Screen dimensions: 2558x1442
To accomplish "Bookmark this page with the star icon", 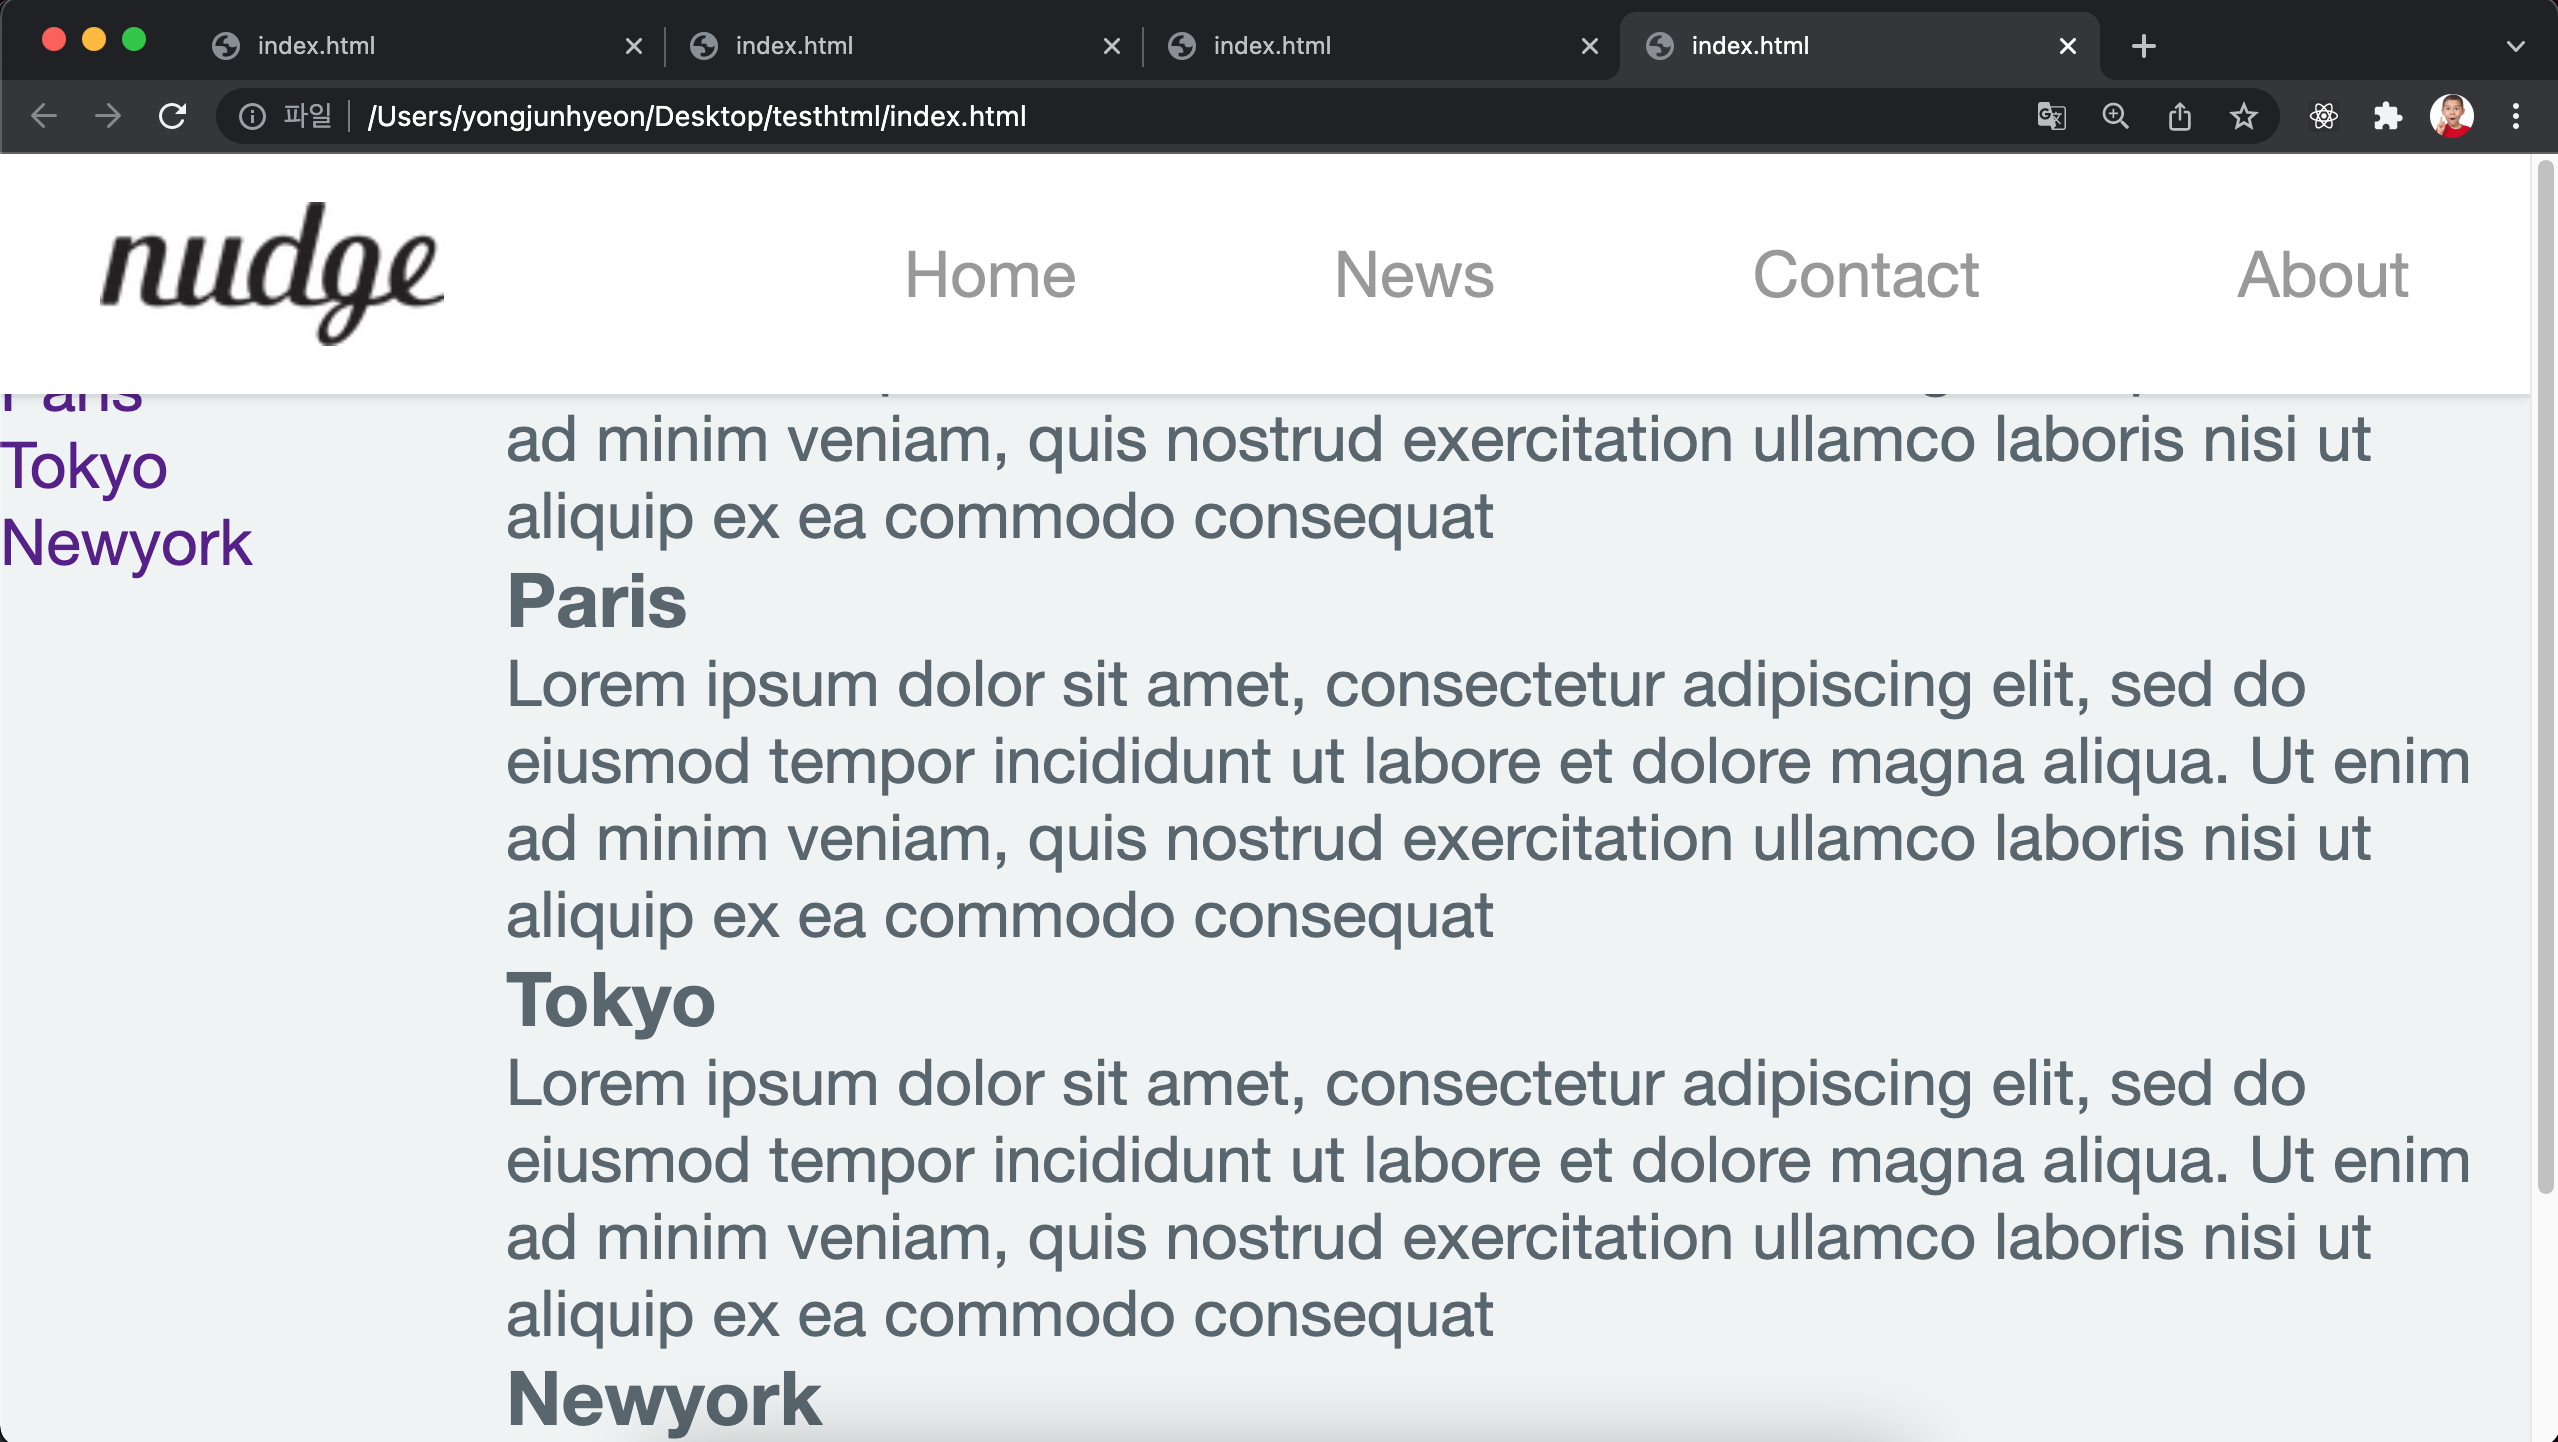I will pos(2244,116).
